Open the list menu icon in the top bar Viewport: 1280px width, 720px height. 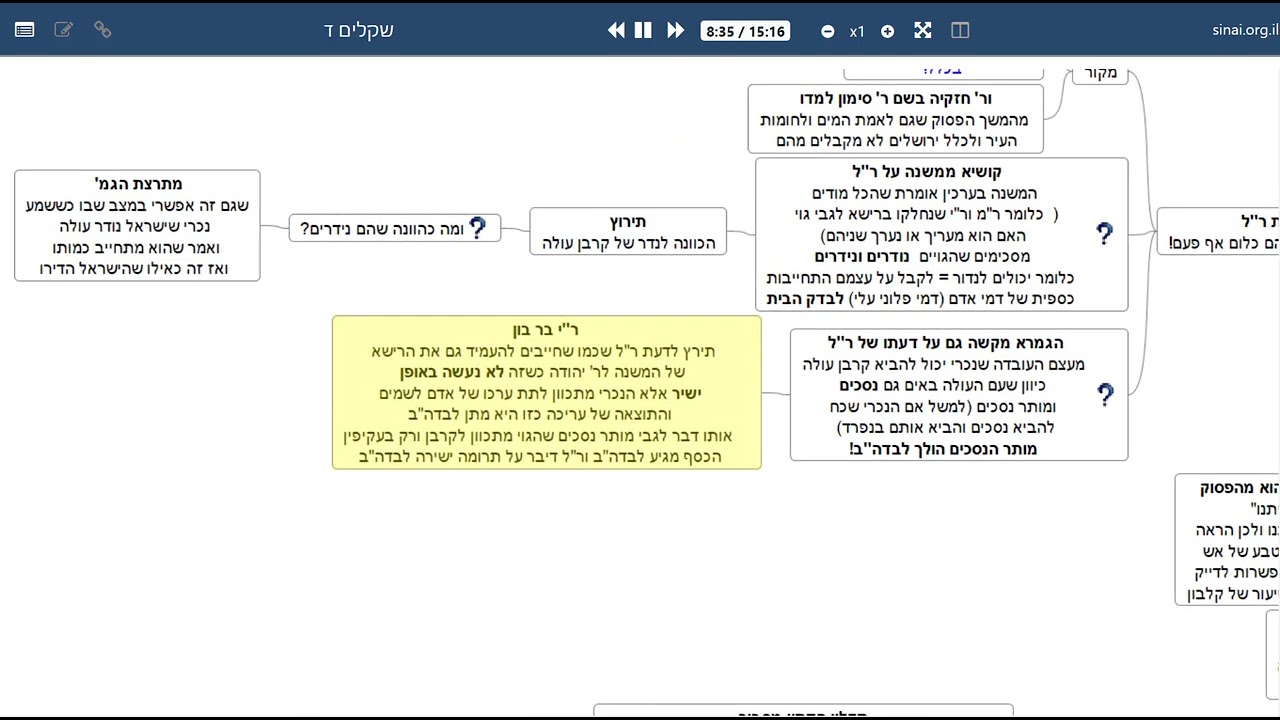pos(25,30)
